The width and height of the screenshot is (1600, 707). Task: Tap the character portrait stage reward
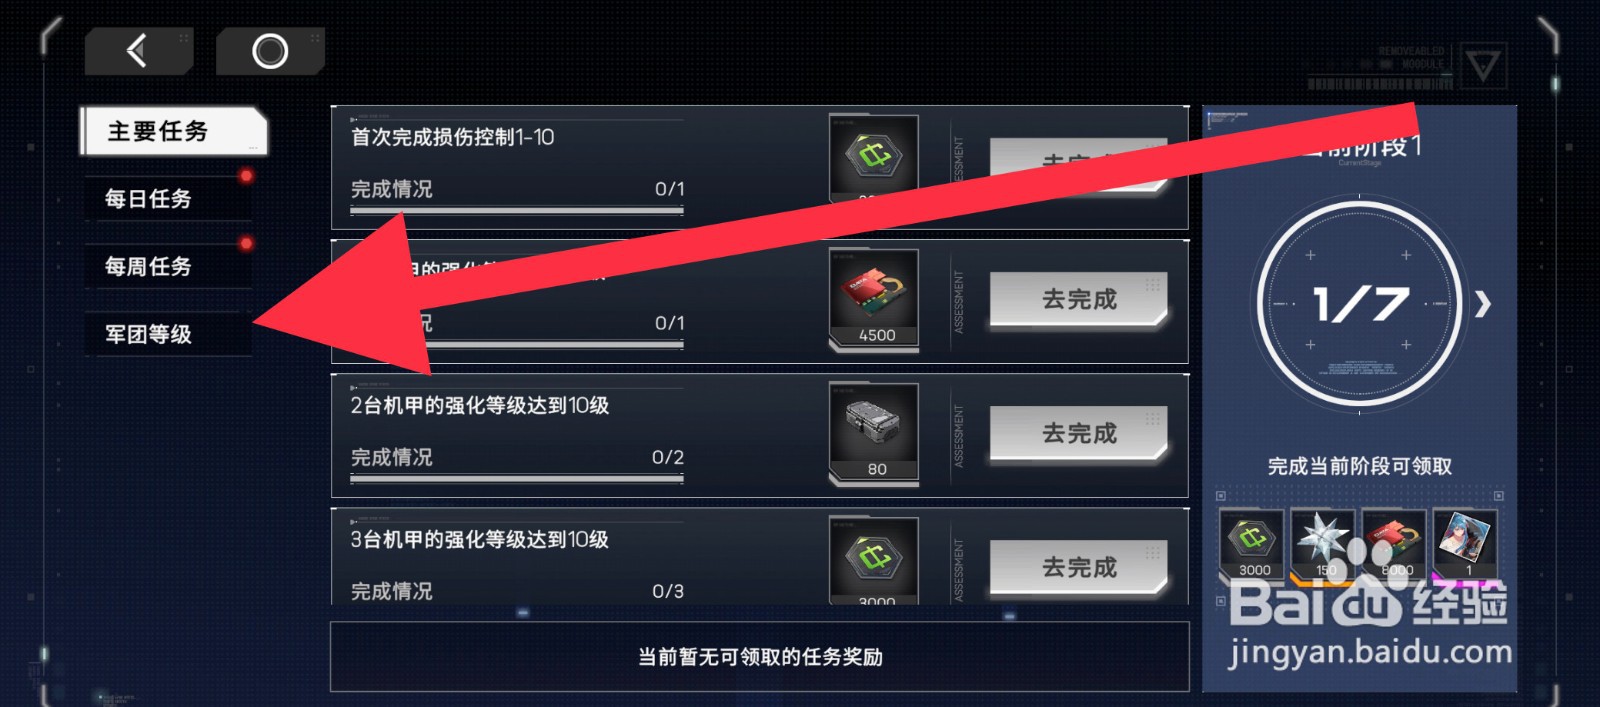coord(1466,544)
